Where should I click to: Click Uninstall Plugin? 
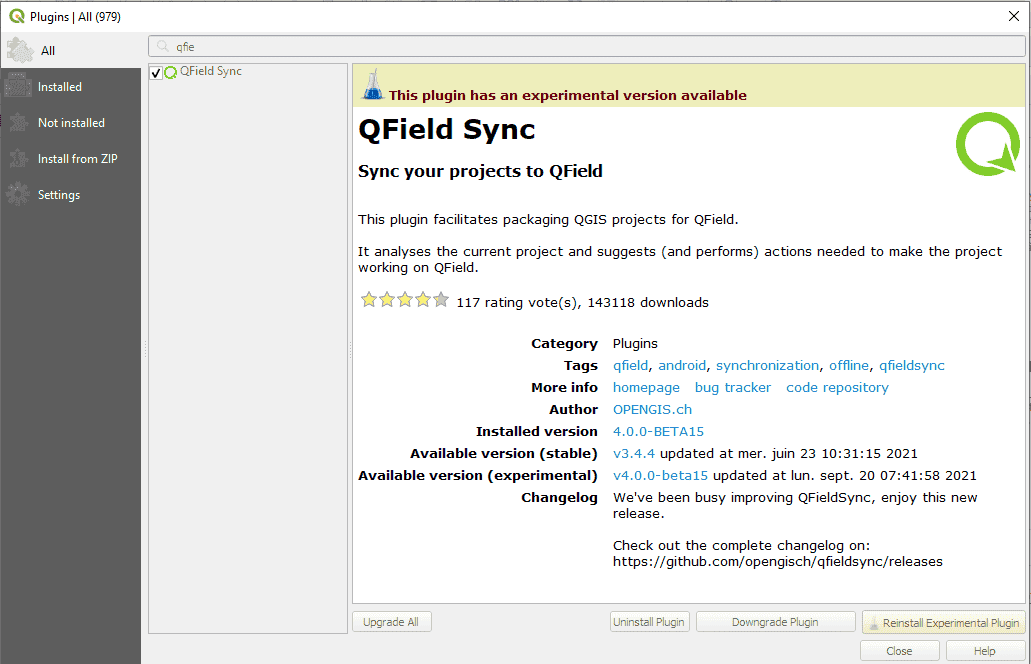click(649, 621)
